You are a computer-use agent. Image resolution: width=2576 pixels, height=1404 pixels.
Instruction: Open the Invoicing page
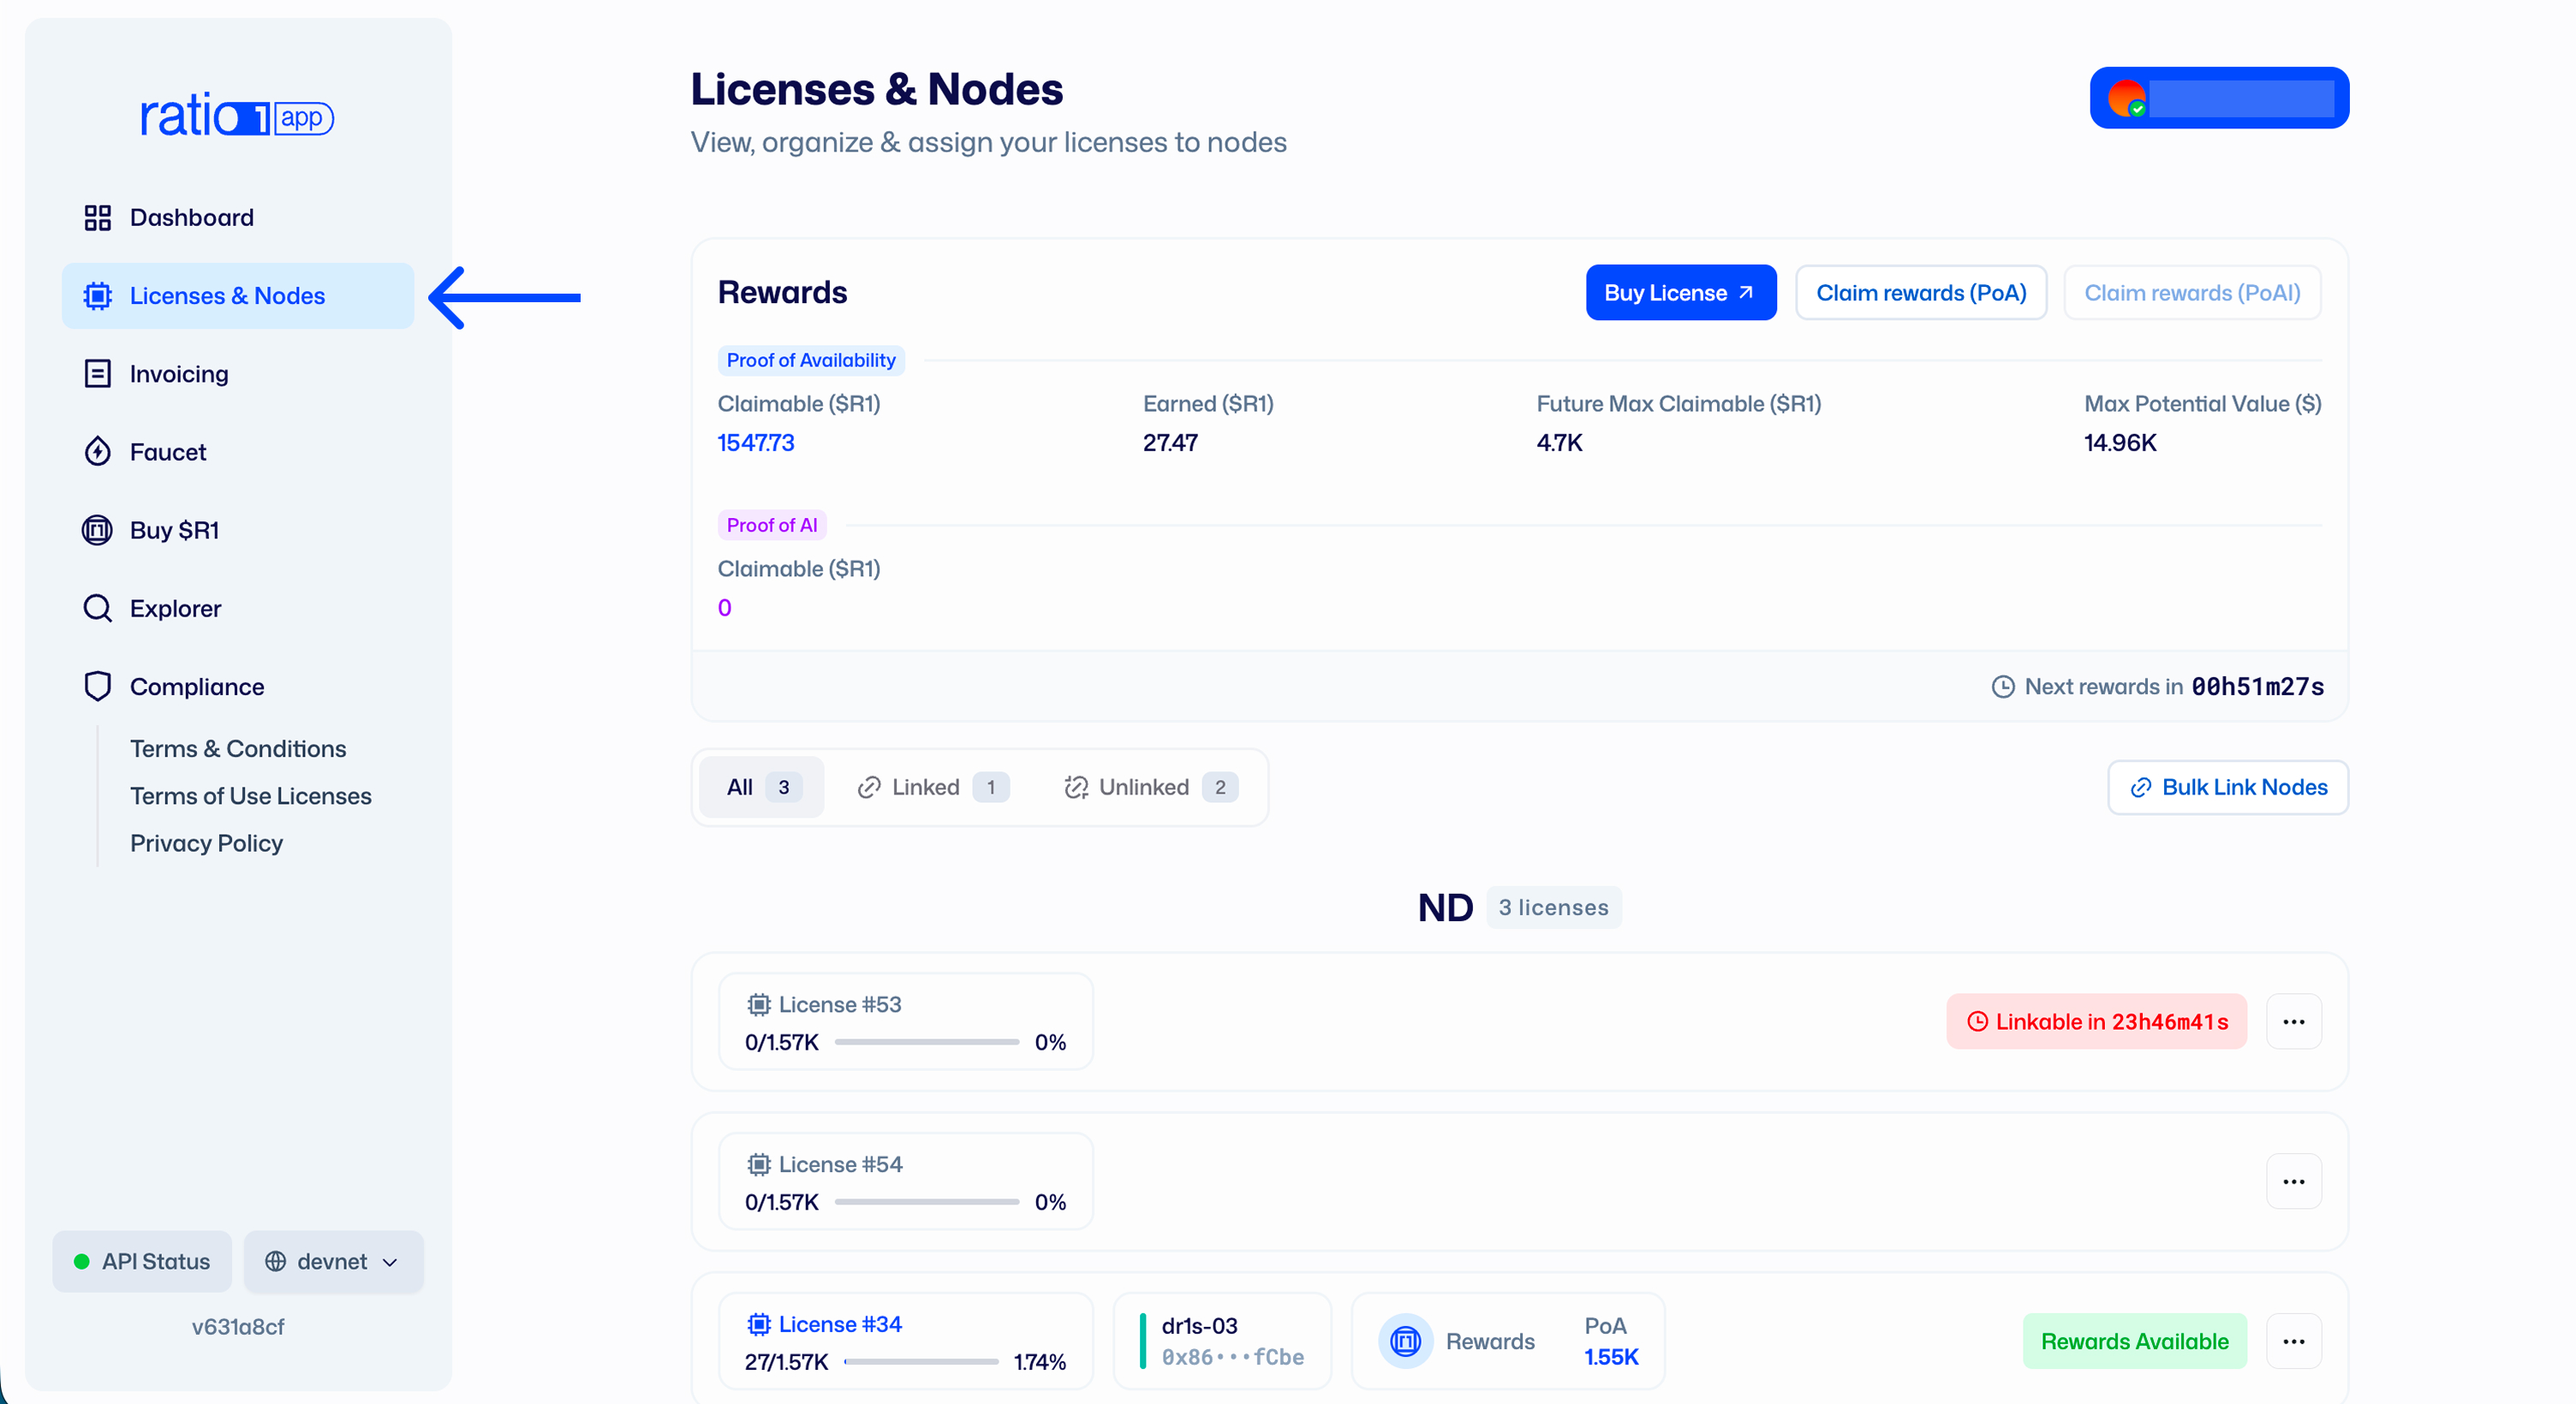(238, 374)
